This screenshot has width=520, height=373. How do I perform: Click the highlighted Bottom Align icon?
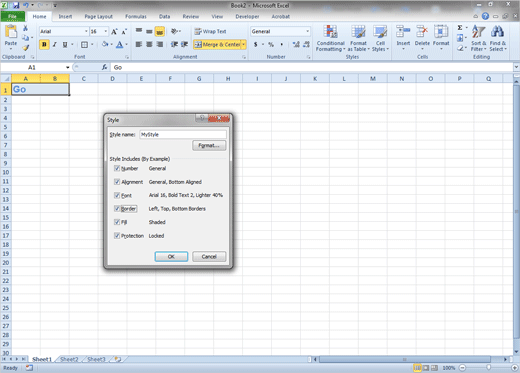(x=160, y=31)
